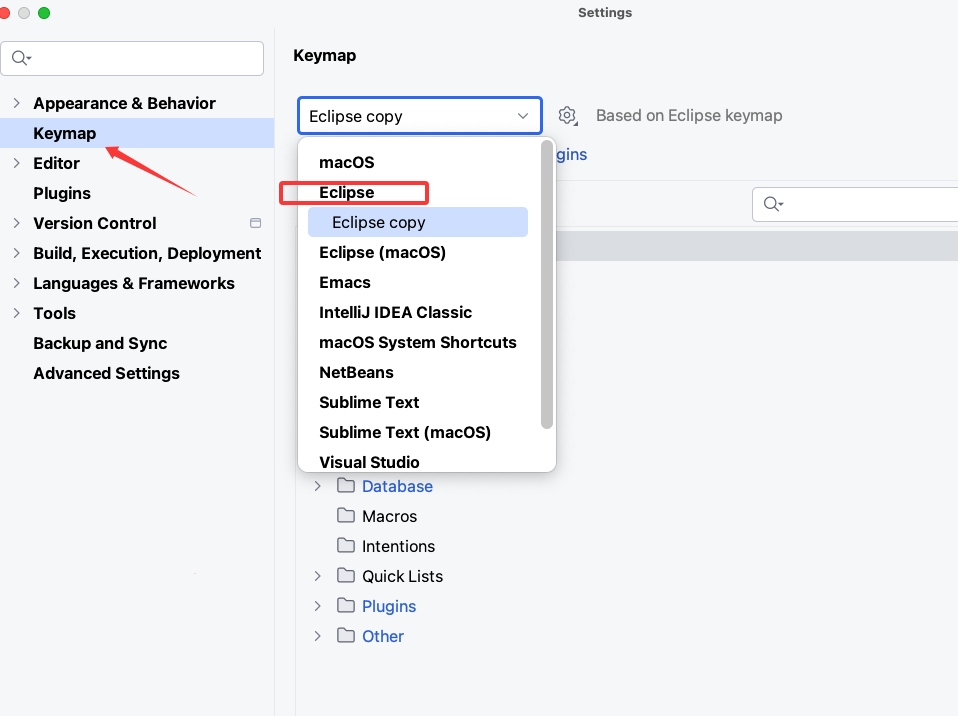Open the Eclipse copy keymap dropdown
The height and width of the screenshot is (716, 958).
419,116
